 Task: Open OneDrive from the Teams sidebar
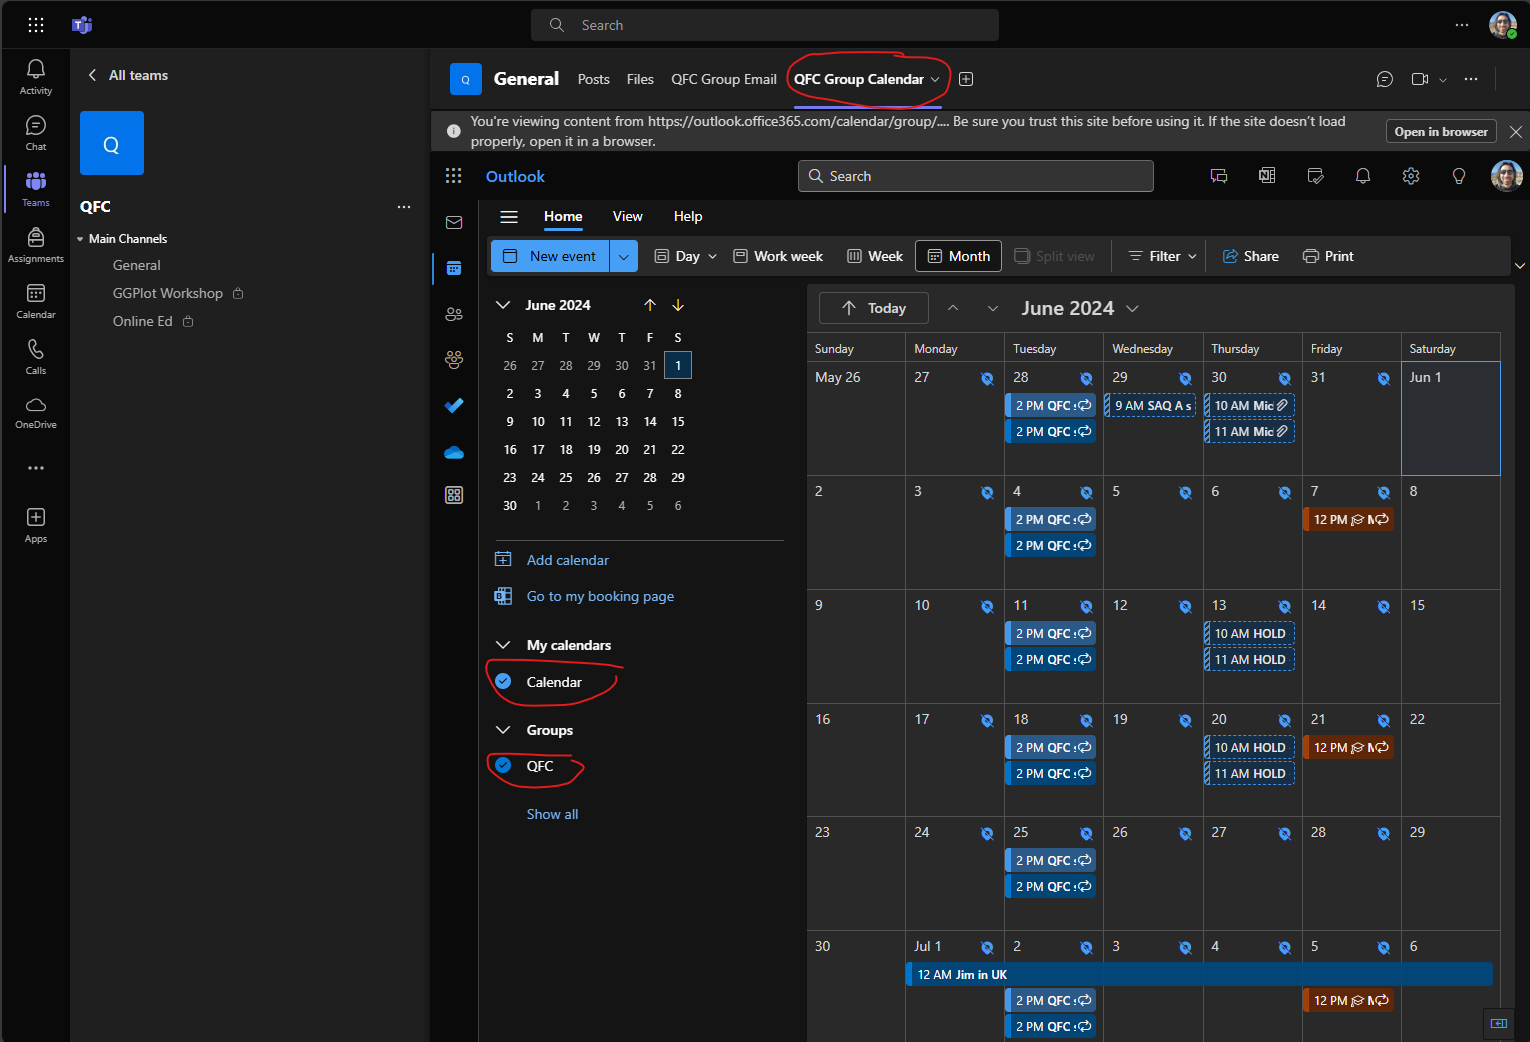pyautogui.click(x=36, y=411)
